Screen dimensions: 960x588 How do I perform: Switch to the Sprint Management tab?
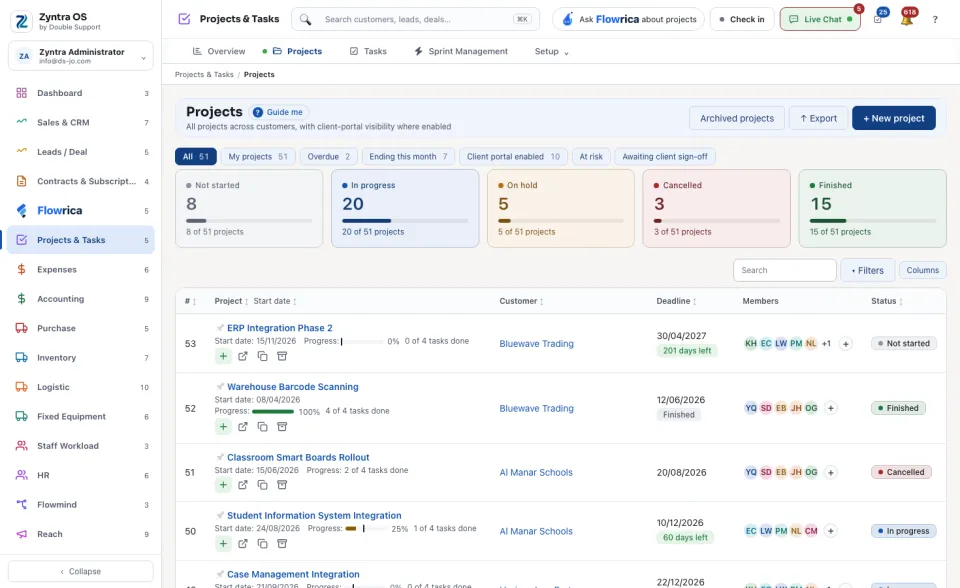[461, 51]
